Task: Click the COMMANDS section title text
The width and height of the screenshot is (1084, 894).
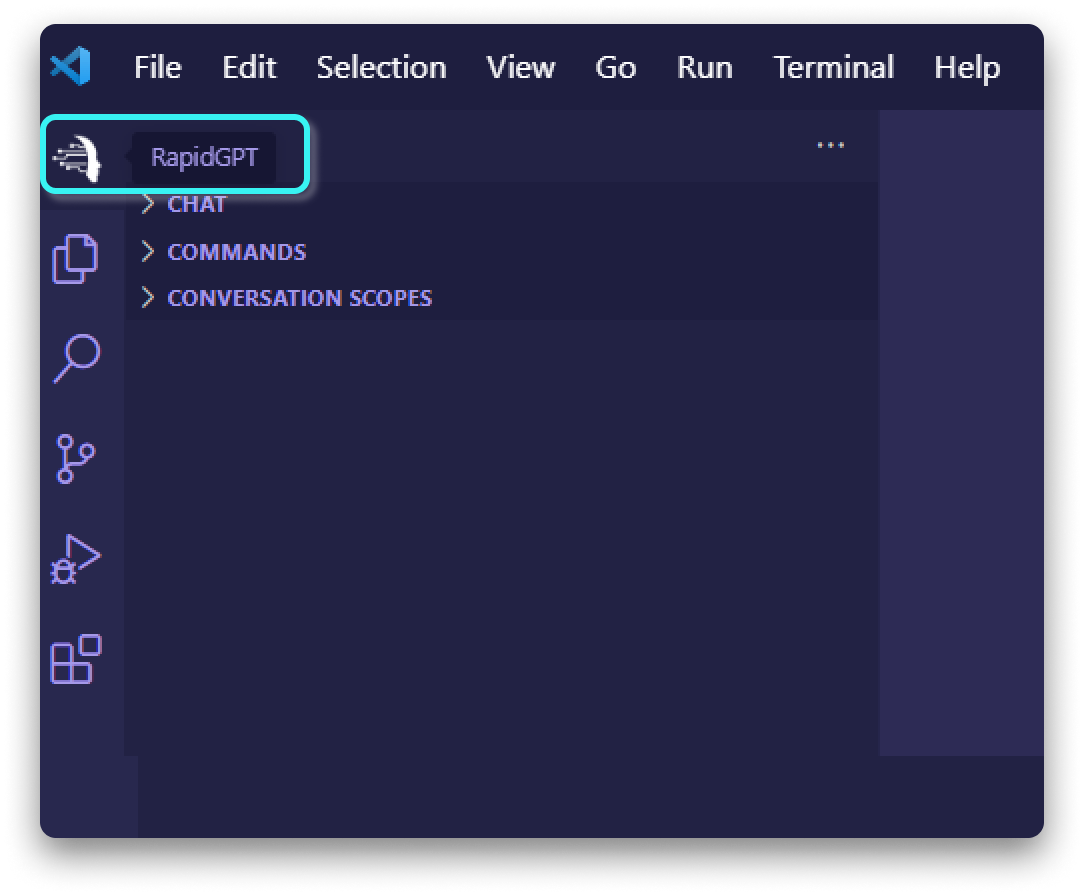Action: pos(236,252)
